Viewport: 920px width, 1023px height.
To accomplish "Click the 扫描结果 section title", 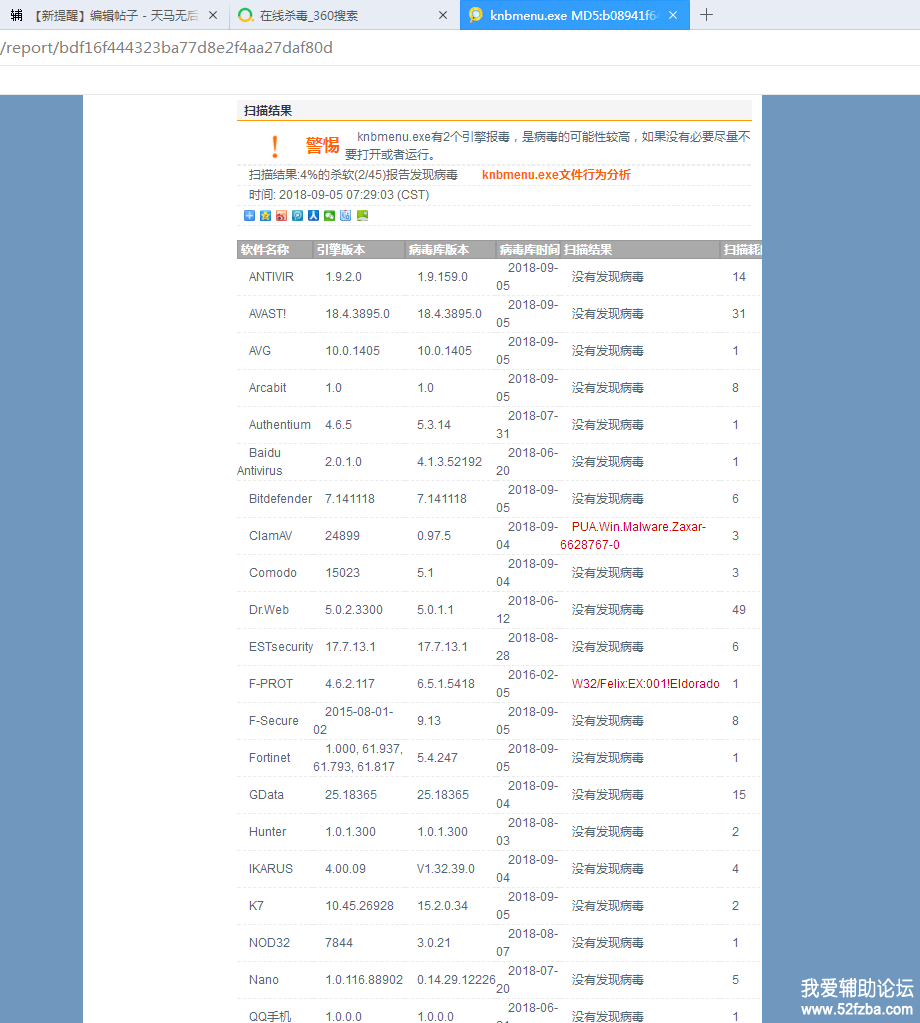I will pos(268,111).
